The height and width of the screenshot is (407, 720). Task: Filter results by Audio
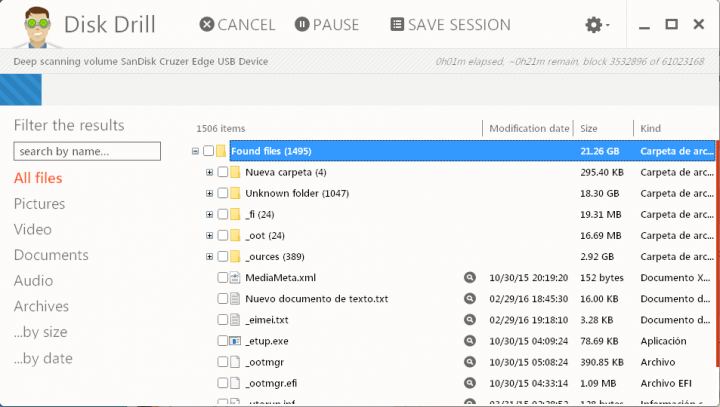[x=34, y=281]
